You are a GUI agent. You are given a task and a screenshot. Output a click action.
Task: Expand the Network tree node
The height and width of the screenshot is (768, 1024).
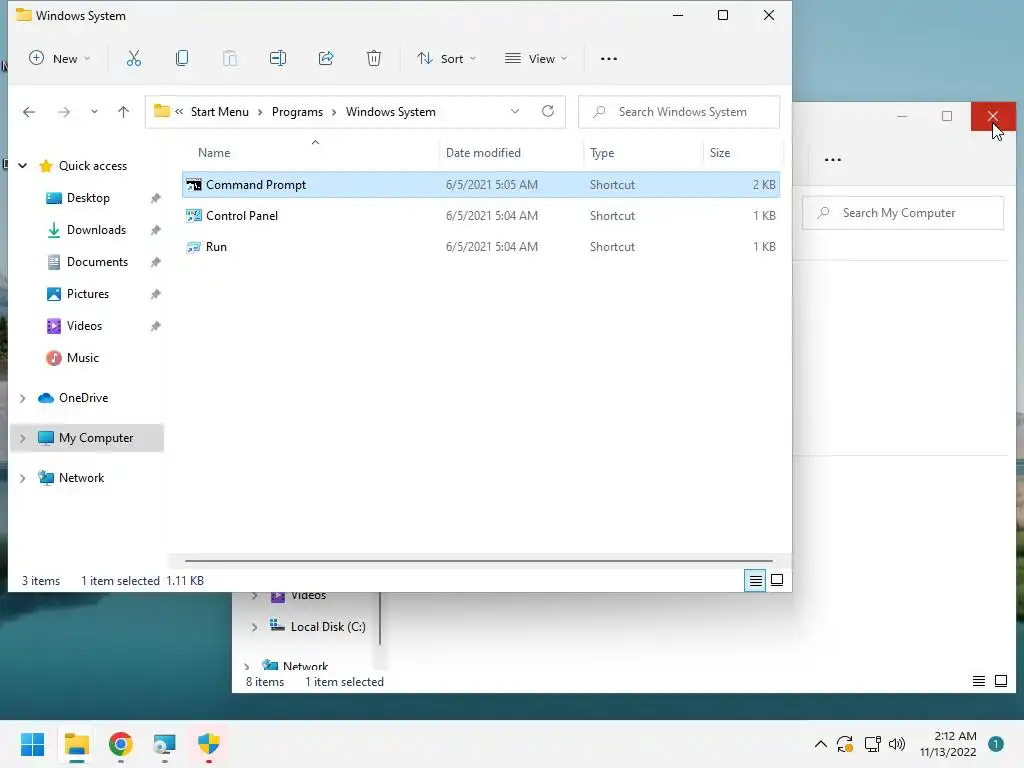22,478
